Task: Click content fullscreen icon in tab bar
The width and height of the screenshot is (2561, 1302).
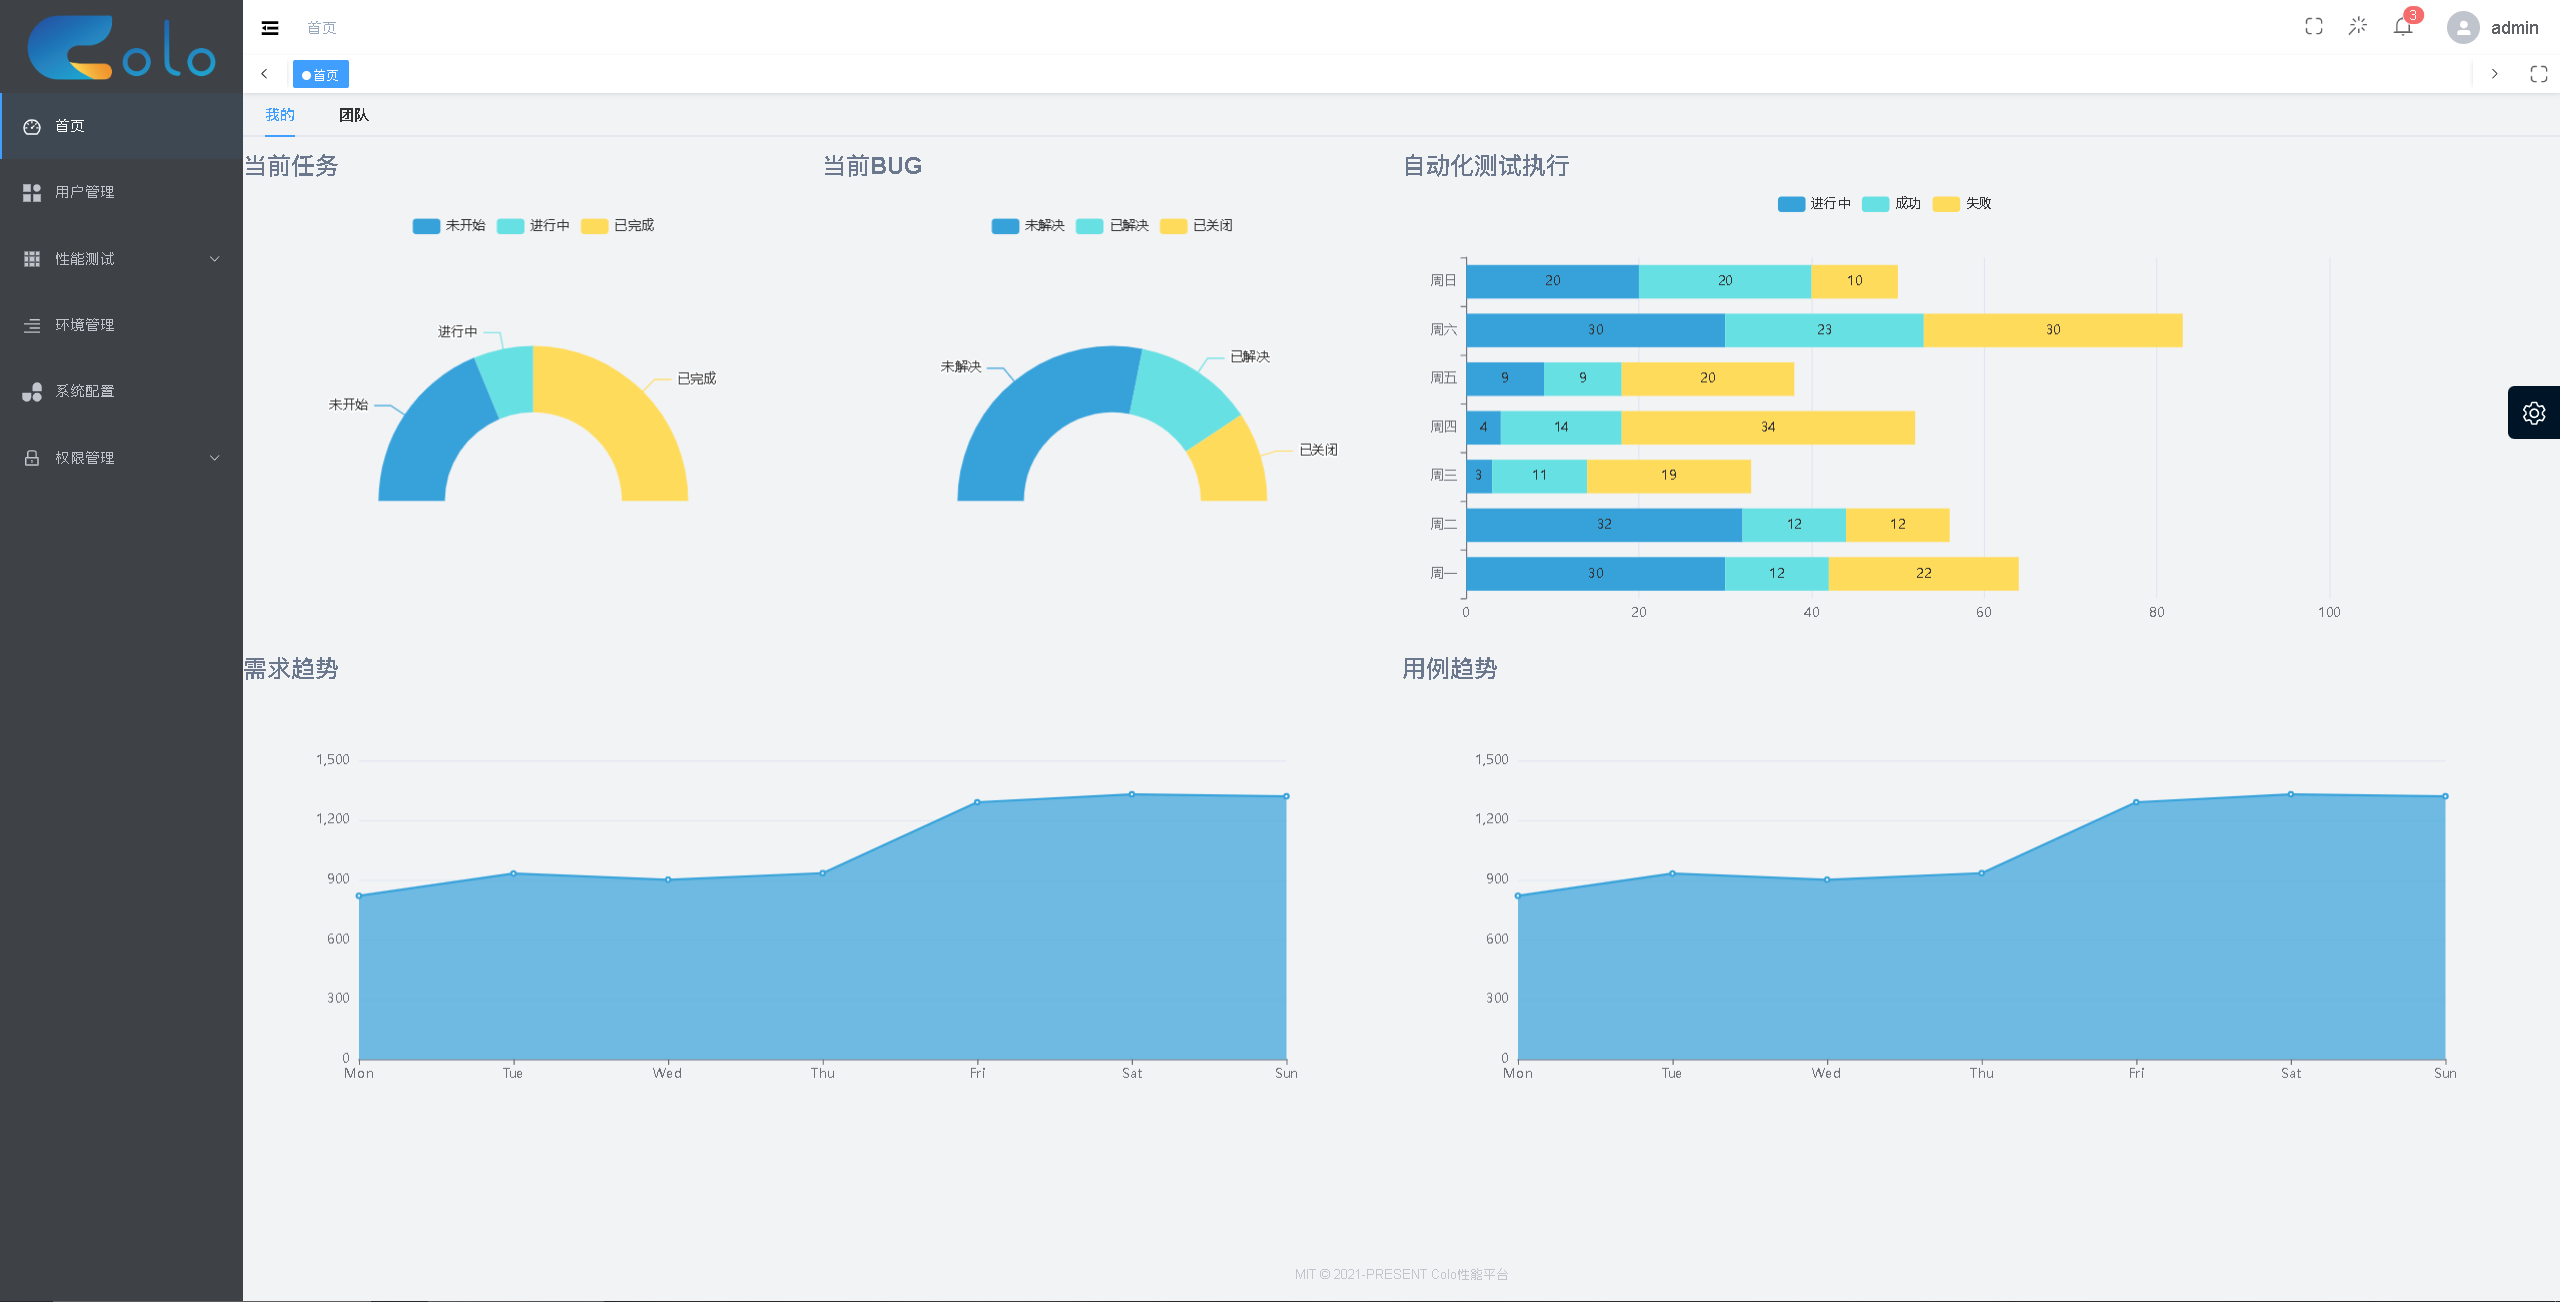Action: 2539,74
